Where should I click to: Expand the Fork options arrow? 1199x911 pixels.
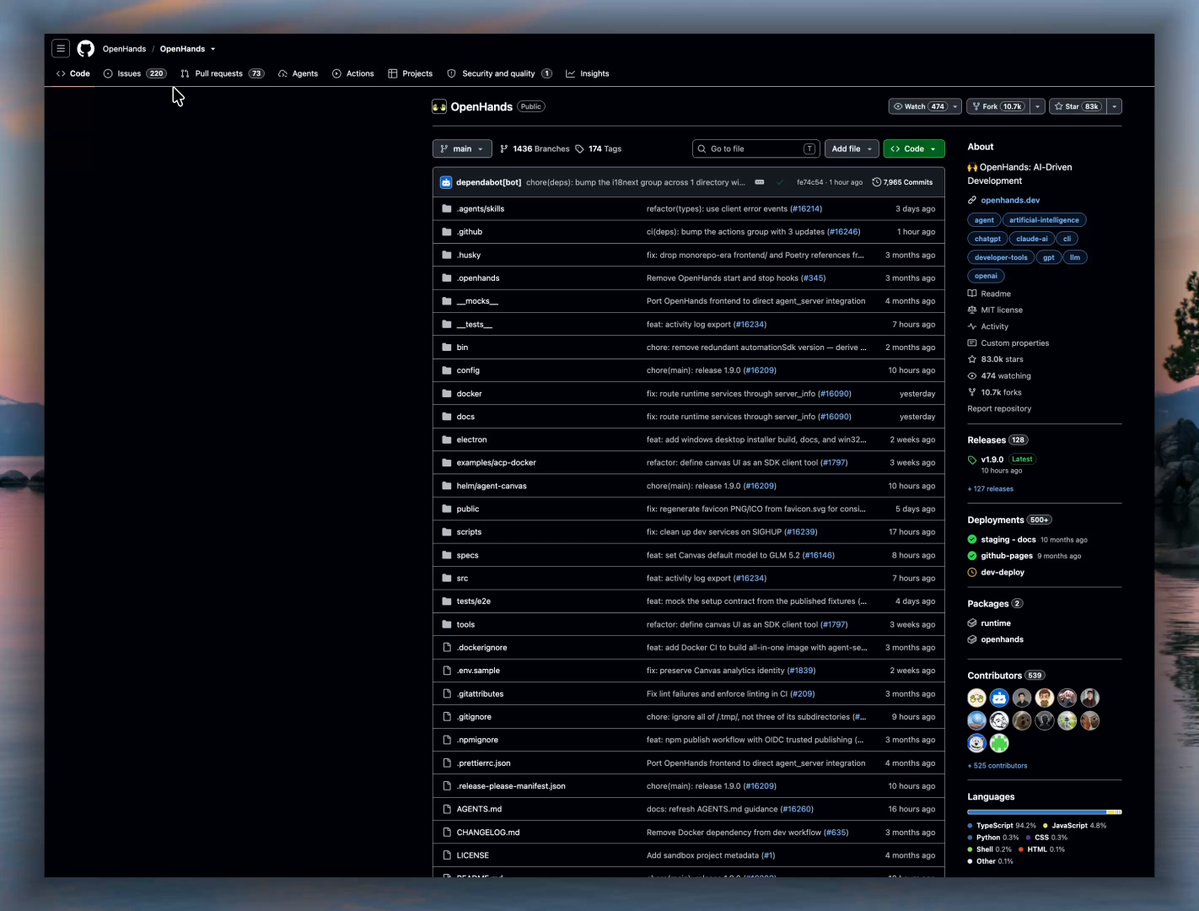(1038, 106)
